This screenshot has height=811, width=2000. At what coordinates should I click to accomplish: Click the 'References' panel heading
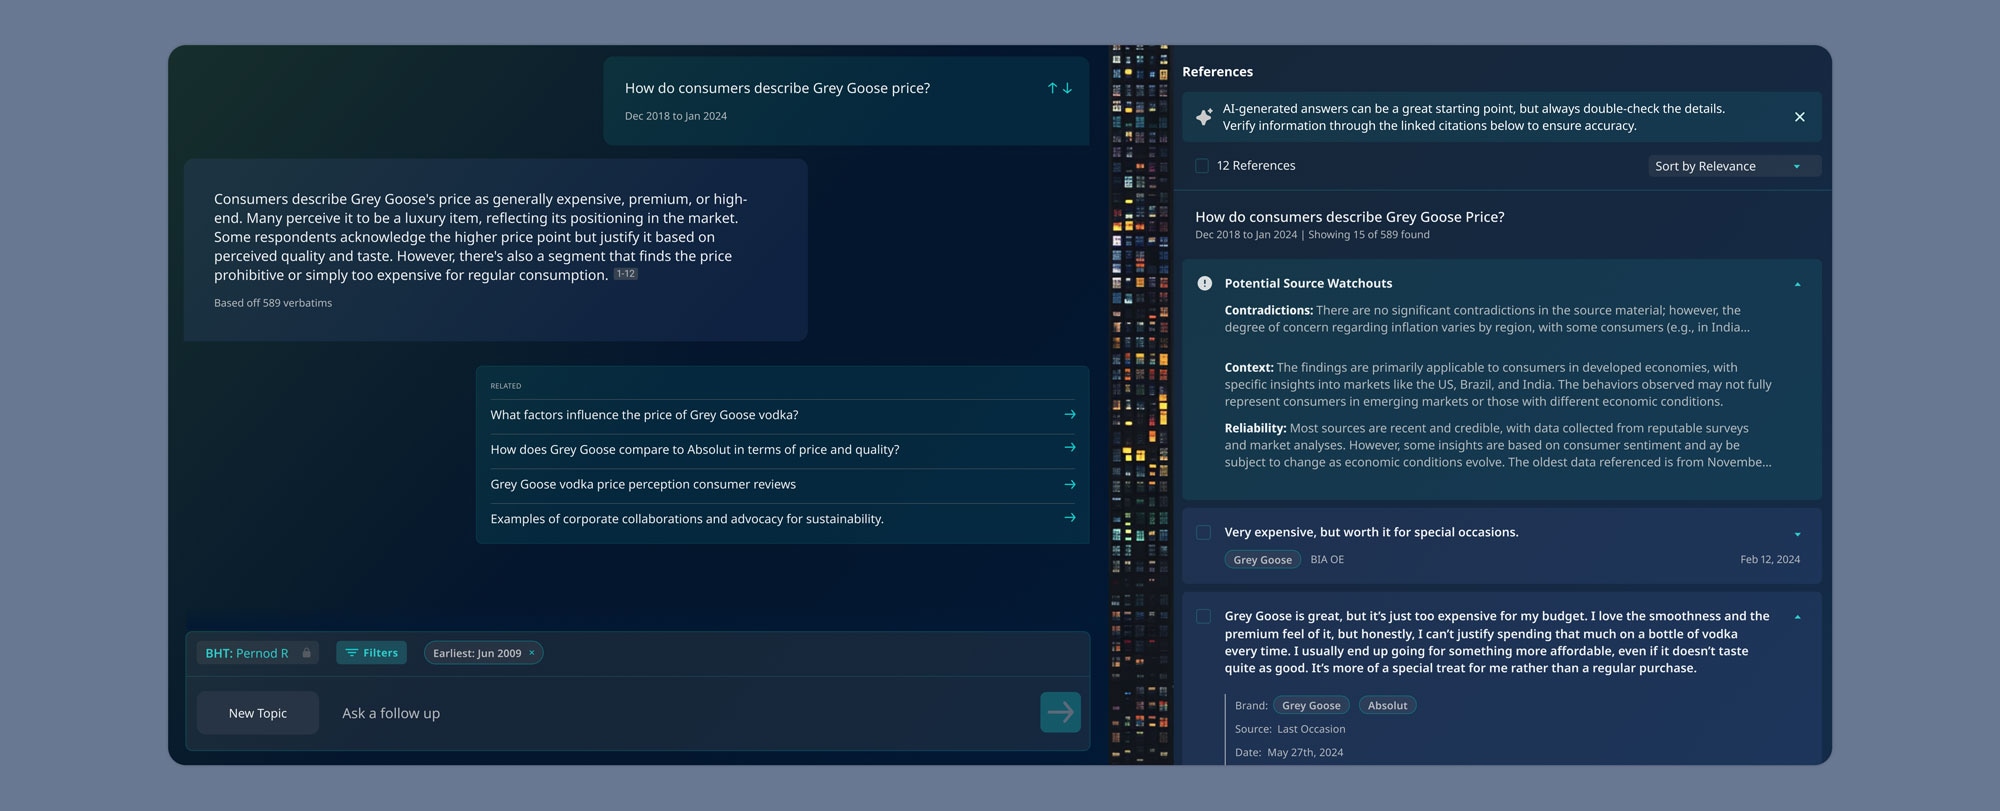pos(1217,72)
